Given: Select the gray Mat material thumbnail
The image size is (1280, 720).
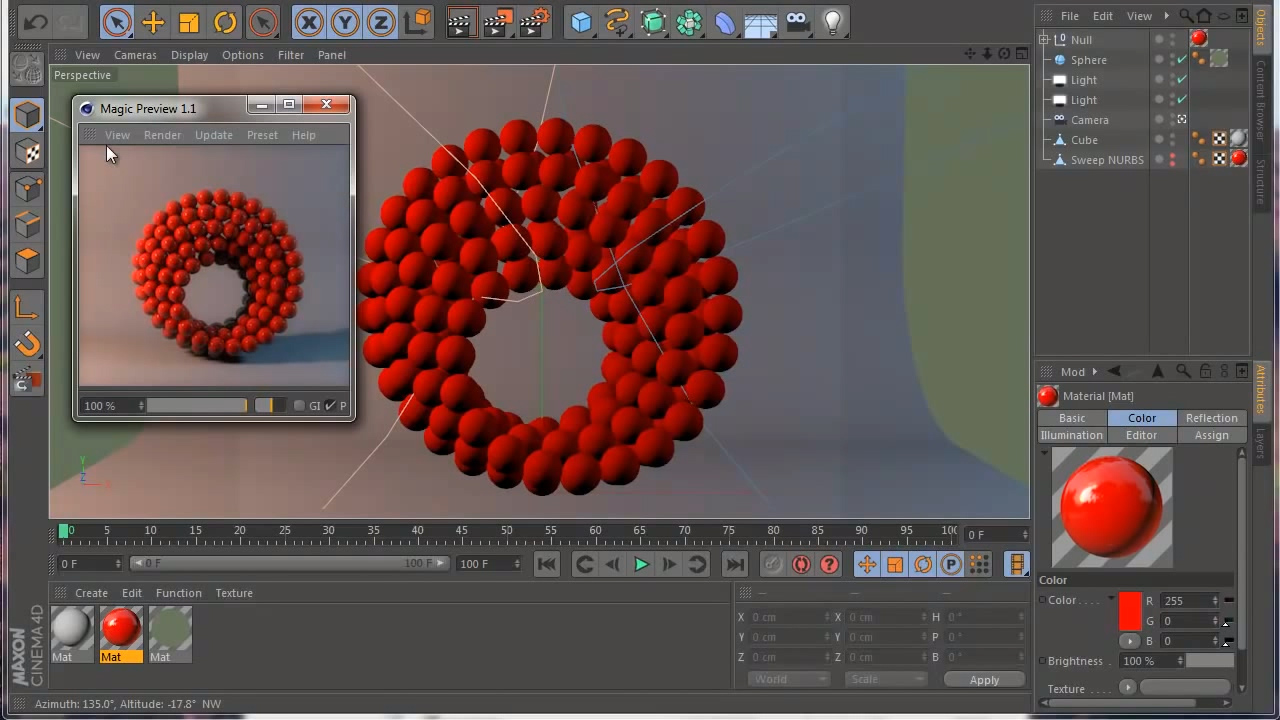Looking at the screenshot, I should pyautogui.click(x=71, y=628).
